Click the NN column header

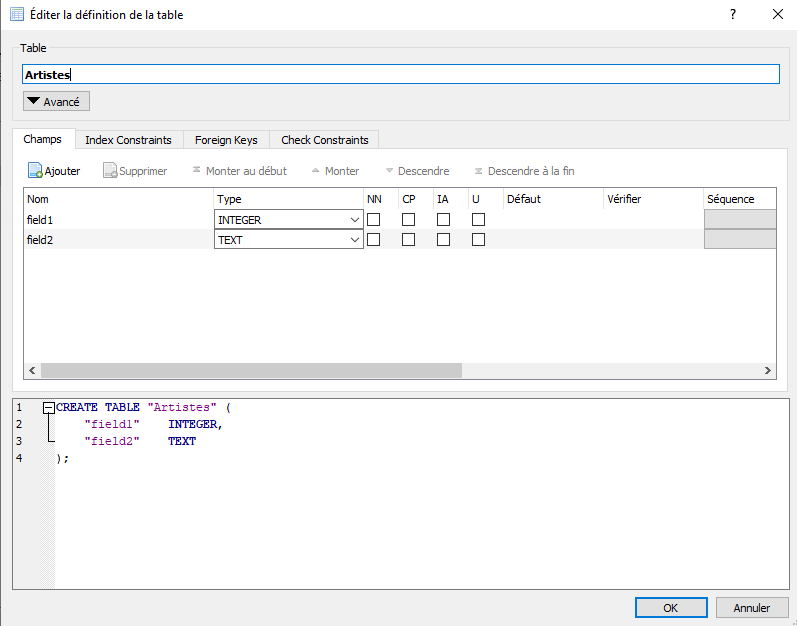381,199
